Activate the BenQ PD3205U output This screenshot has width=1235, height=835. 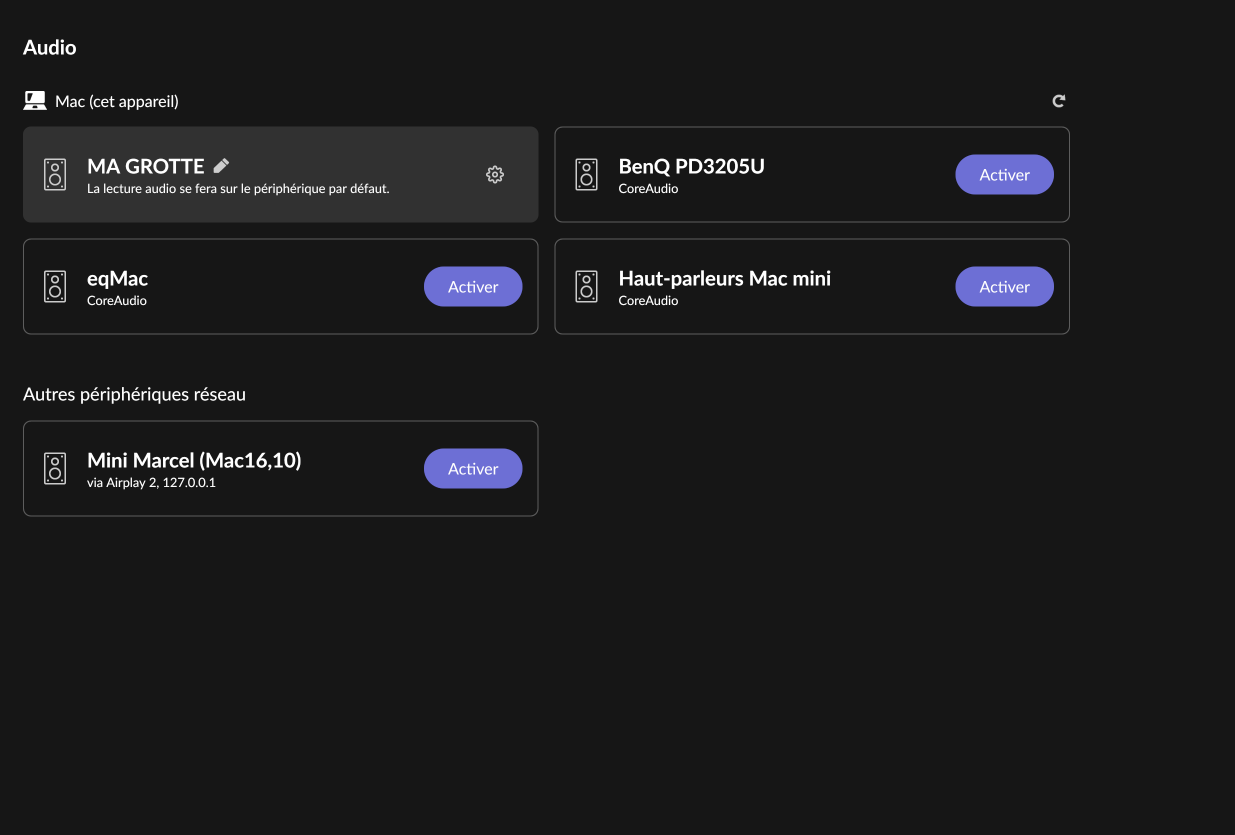click(x=1005, y=175)
